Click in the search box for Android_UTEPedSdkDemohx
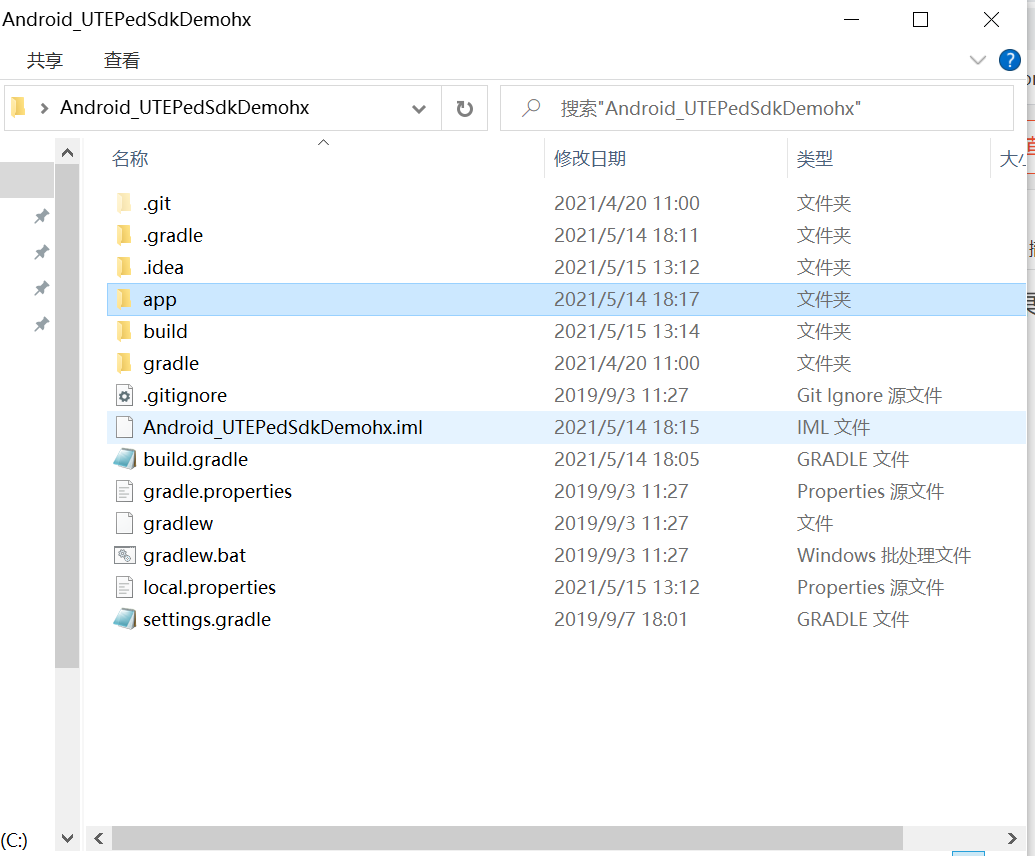The image size is (1035, 856). (x=756, y=108)
